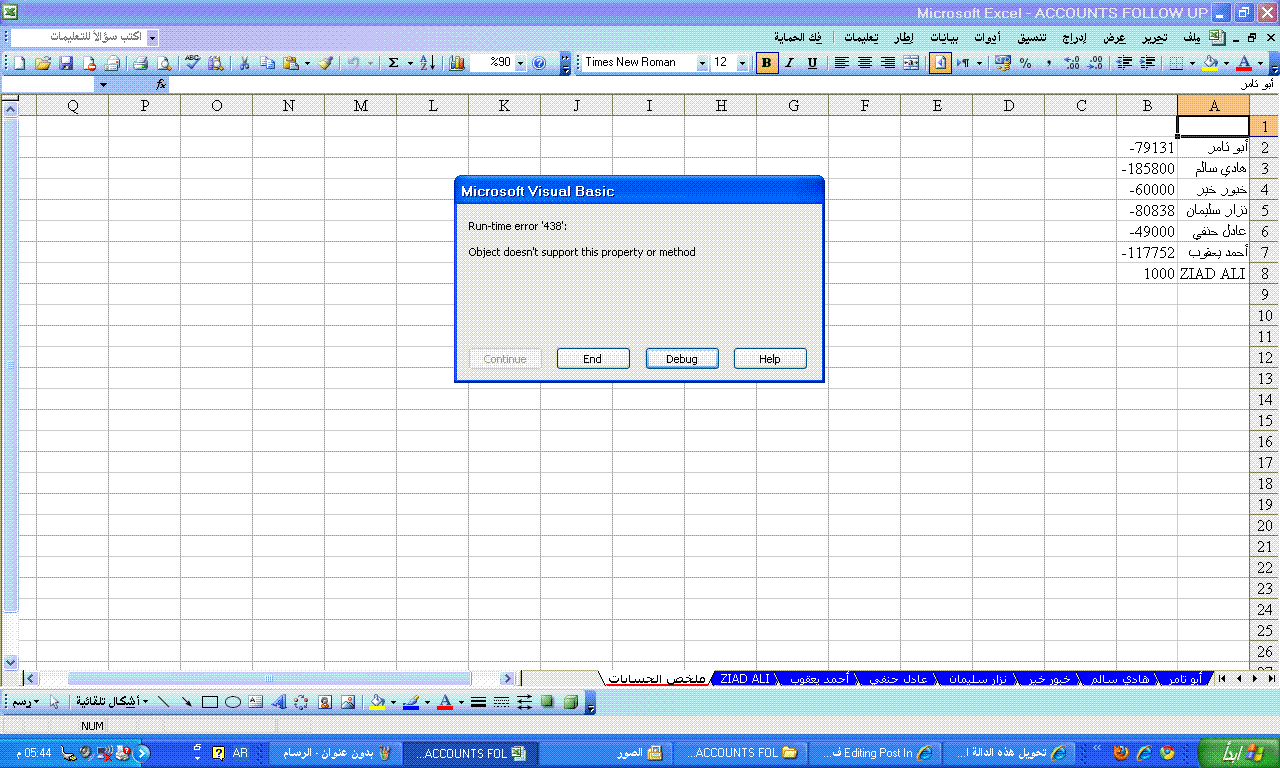
Task: Open the zoom %90 dropdown
Action: tap(521, 62)
